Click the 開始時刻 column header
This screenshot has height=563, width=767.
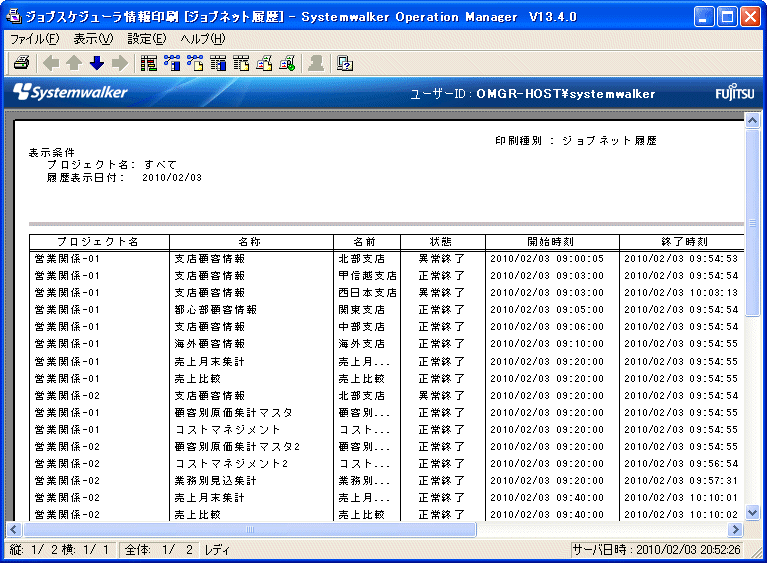(x=551, y=242)
